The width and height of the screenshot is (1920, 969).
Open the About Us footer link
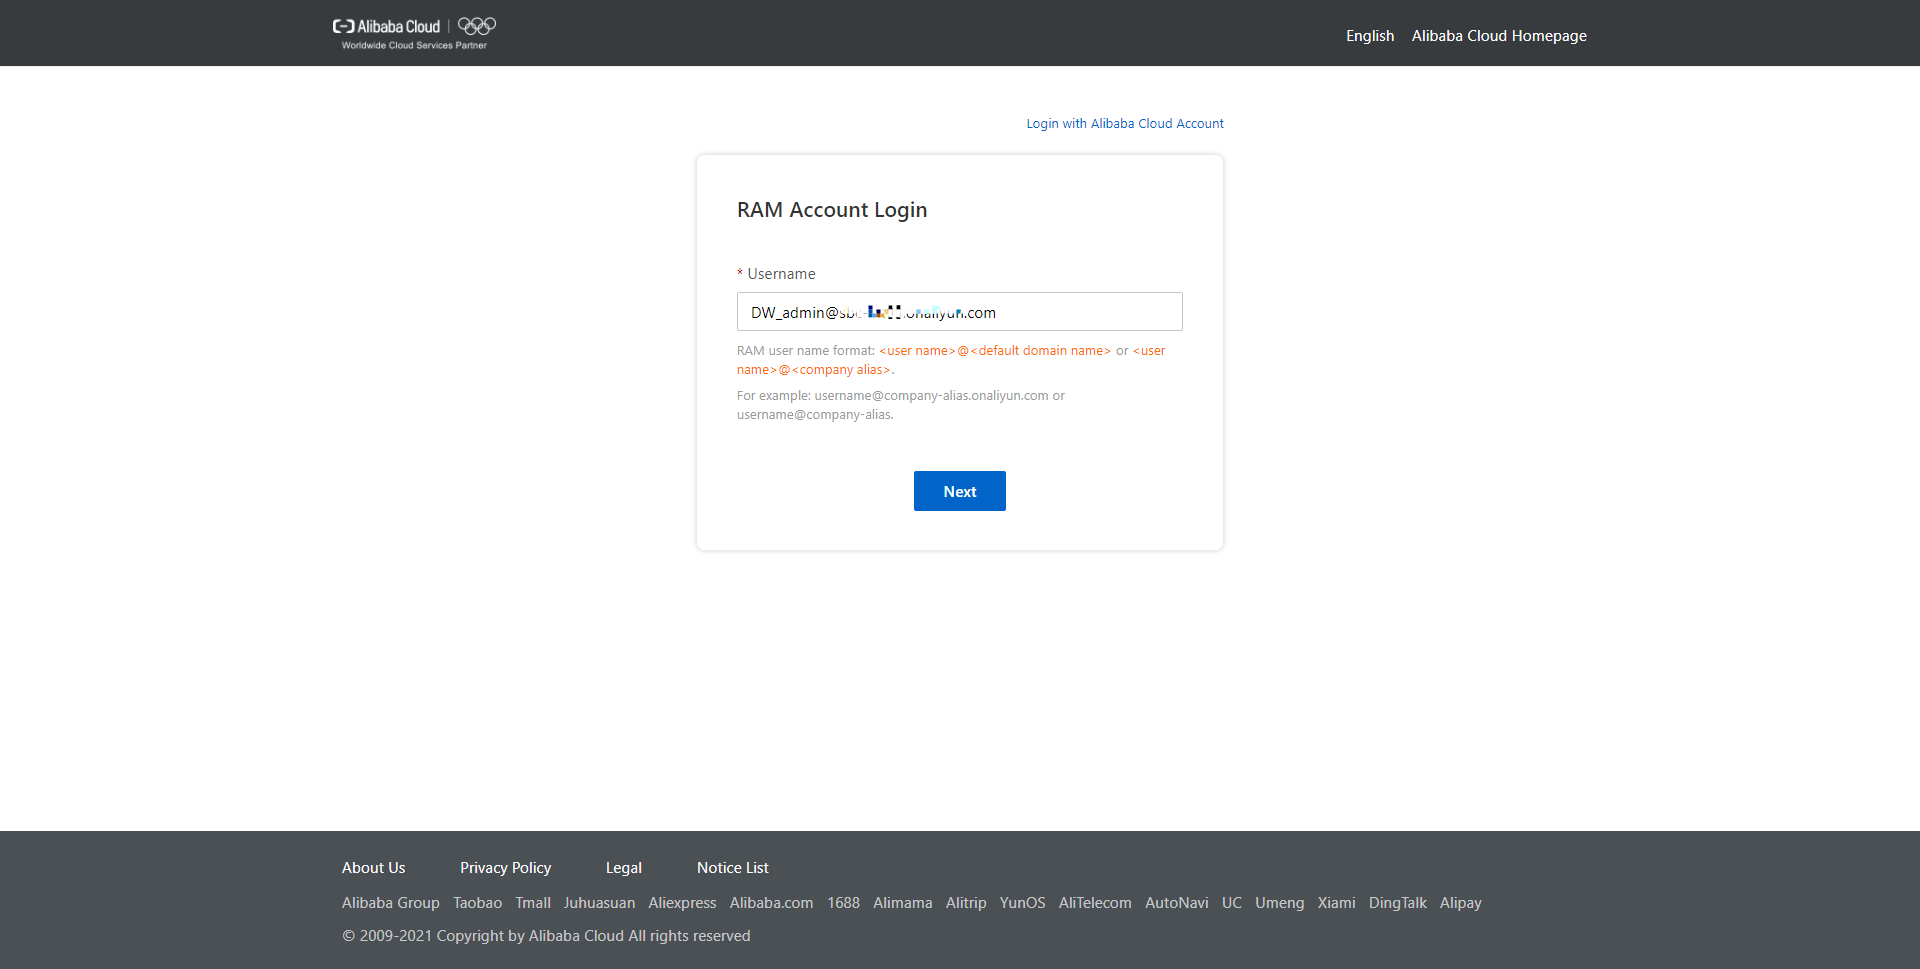pyautogui.click(x=374, y=868)
